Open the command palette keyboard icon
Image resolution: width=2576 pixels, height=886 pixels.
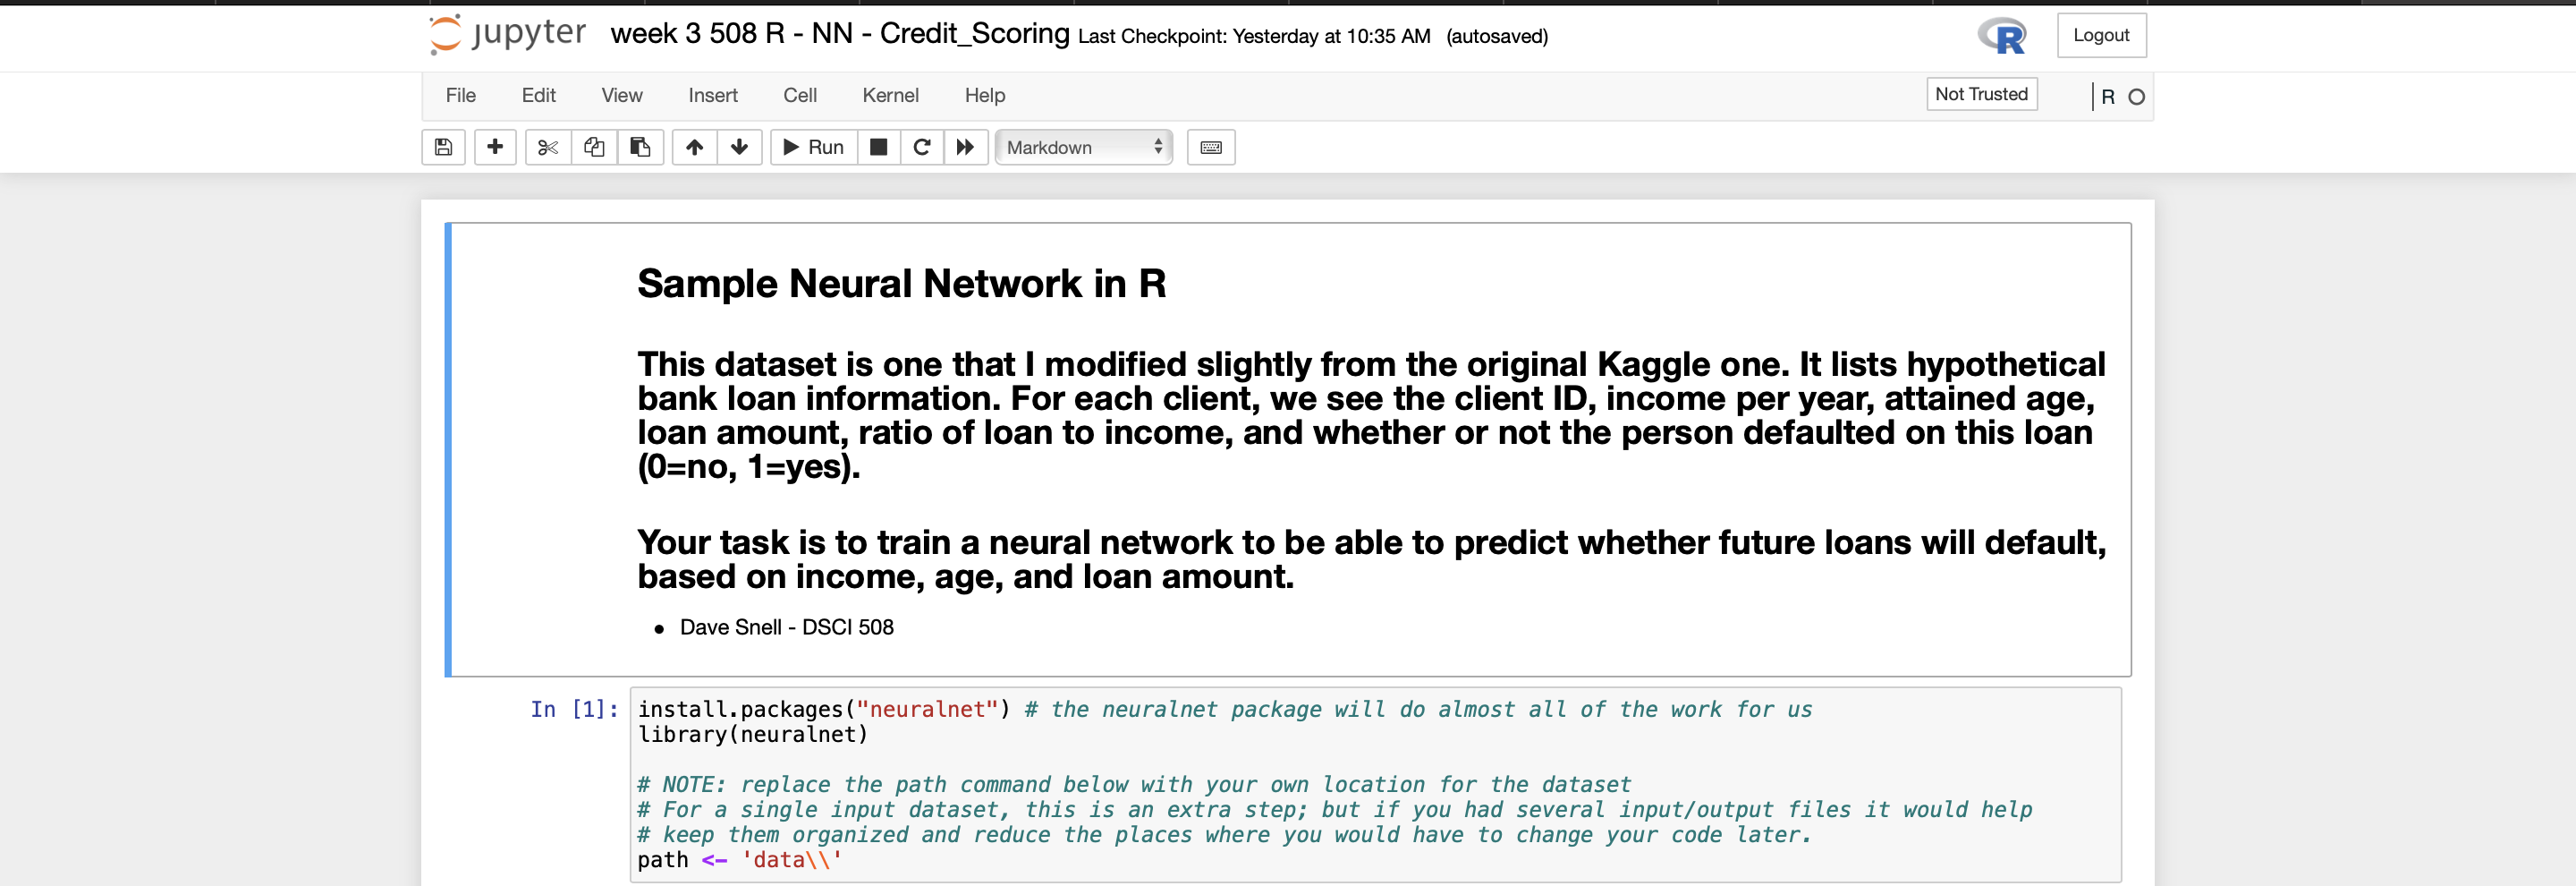coord(1210,147)
